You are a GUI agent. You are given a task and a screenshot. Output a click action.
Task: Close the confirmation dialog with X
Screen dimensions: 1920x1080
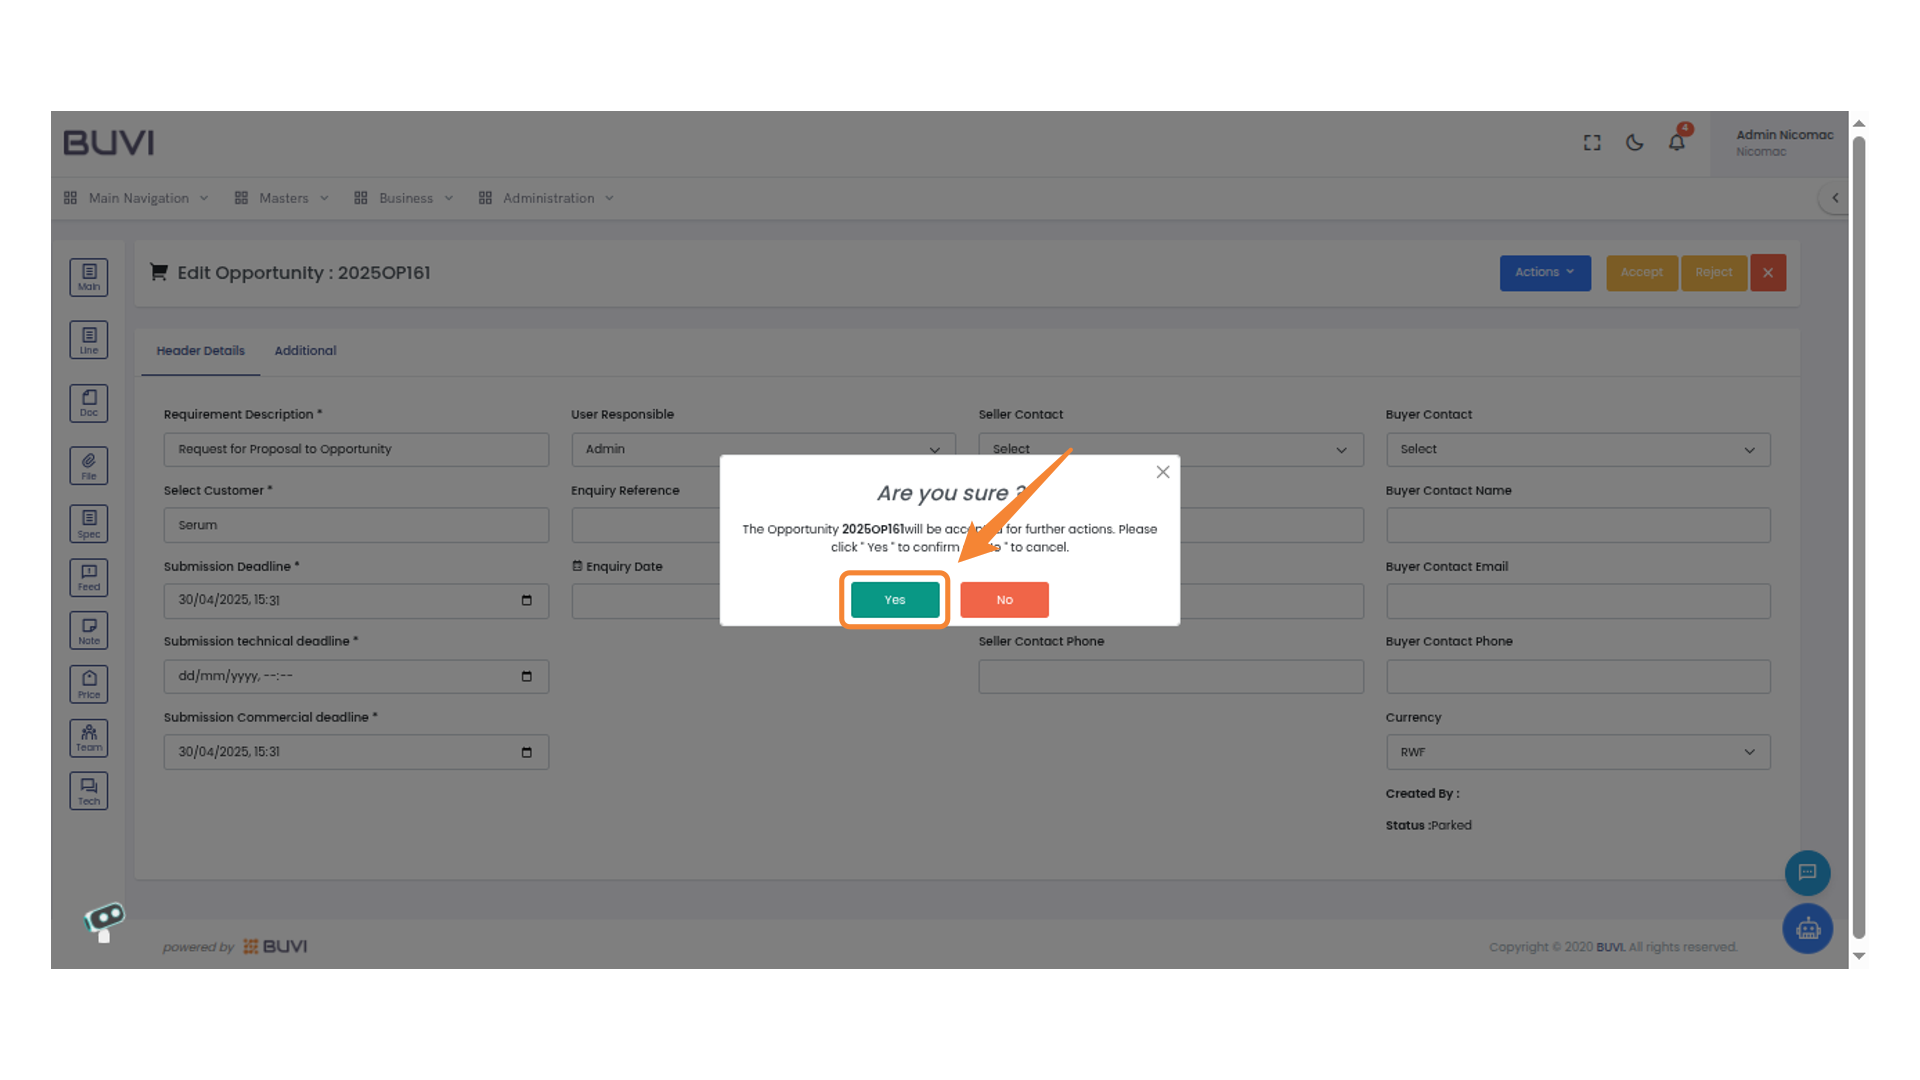(x=1162, y=472)
